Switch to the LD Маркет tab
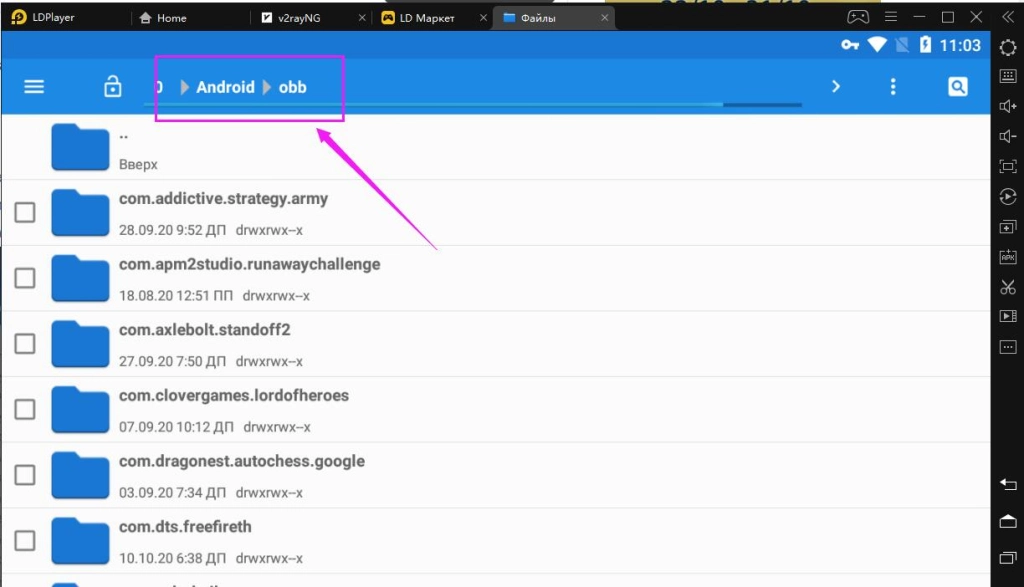This screenshot has width=1024, height=587. pos(430,18)
